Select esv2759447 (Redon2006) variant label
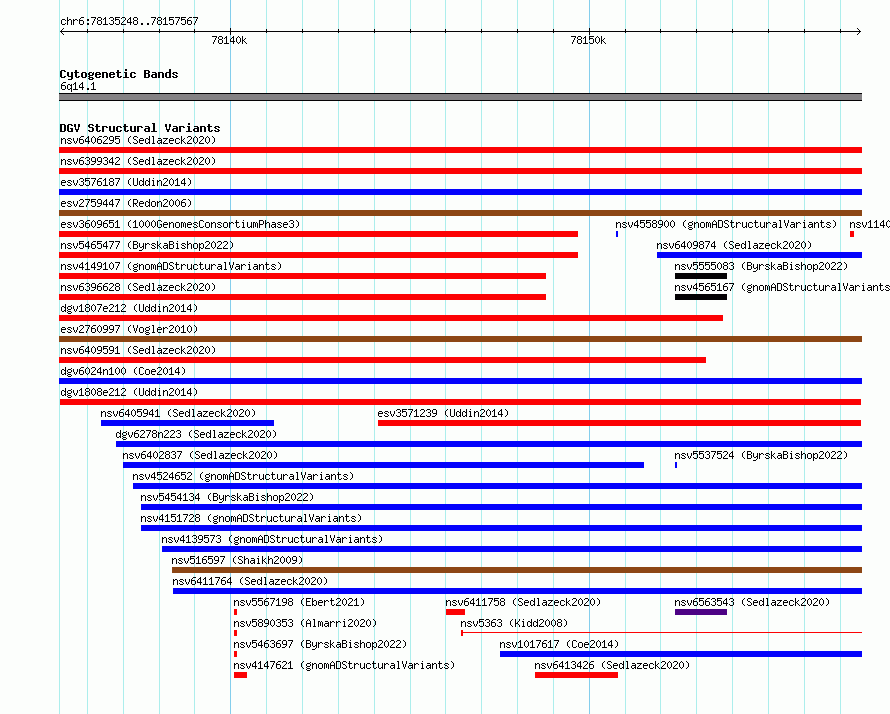 click(126, 203)
